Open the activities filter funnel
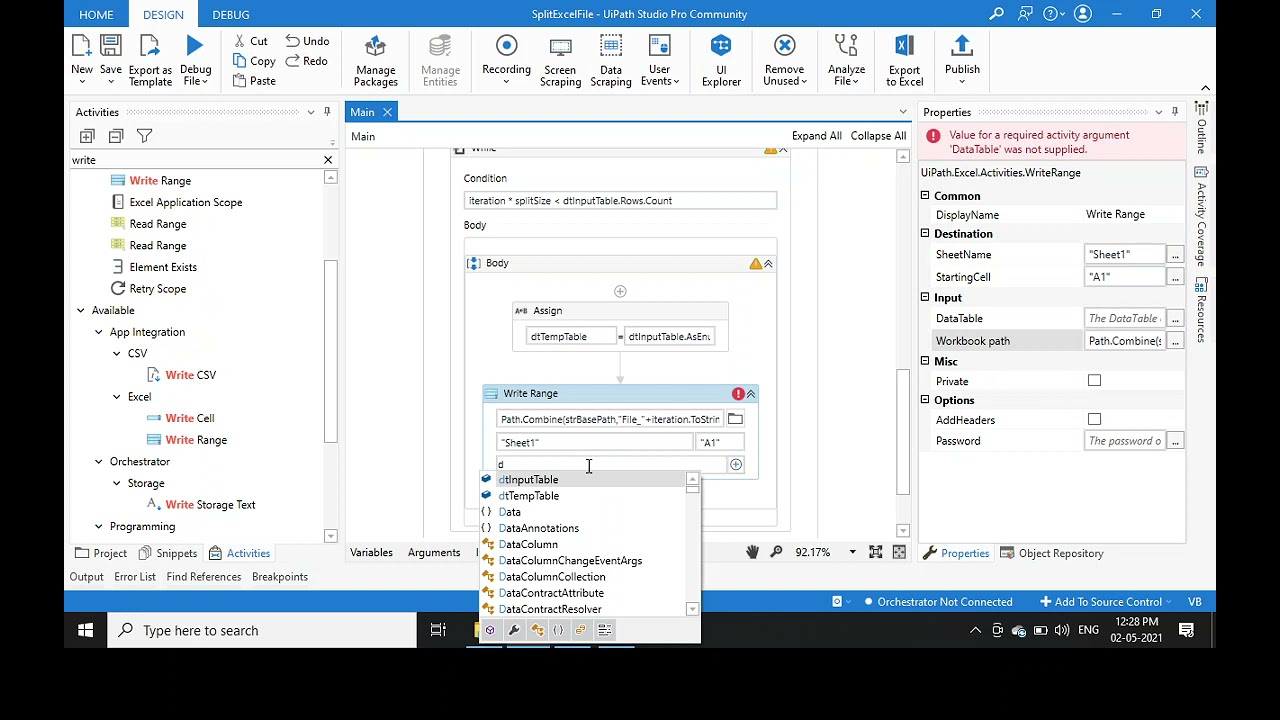 pyautogui.click(x=145, y=136)
